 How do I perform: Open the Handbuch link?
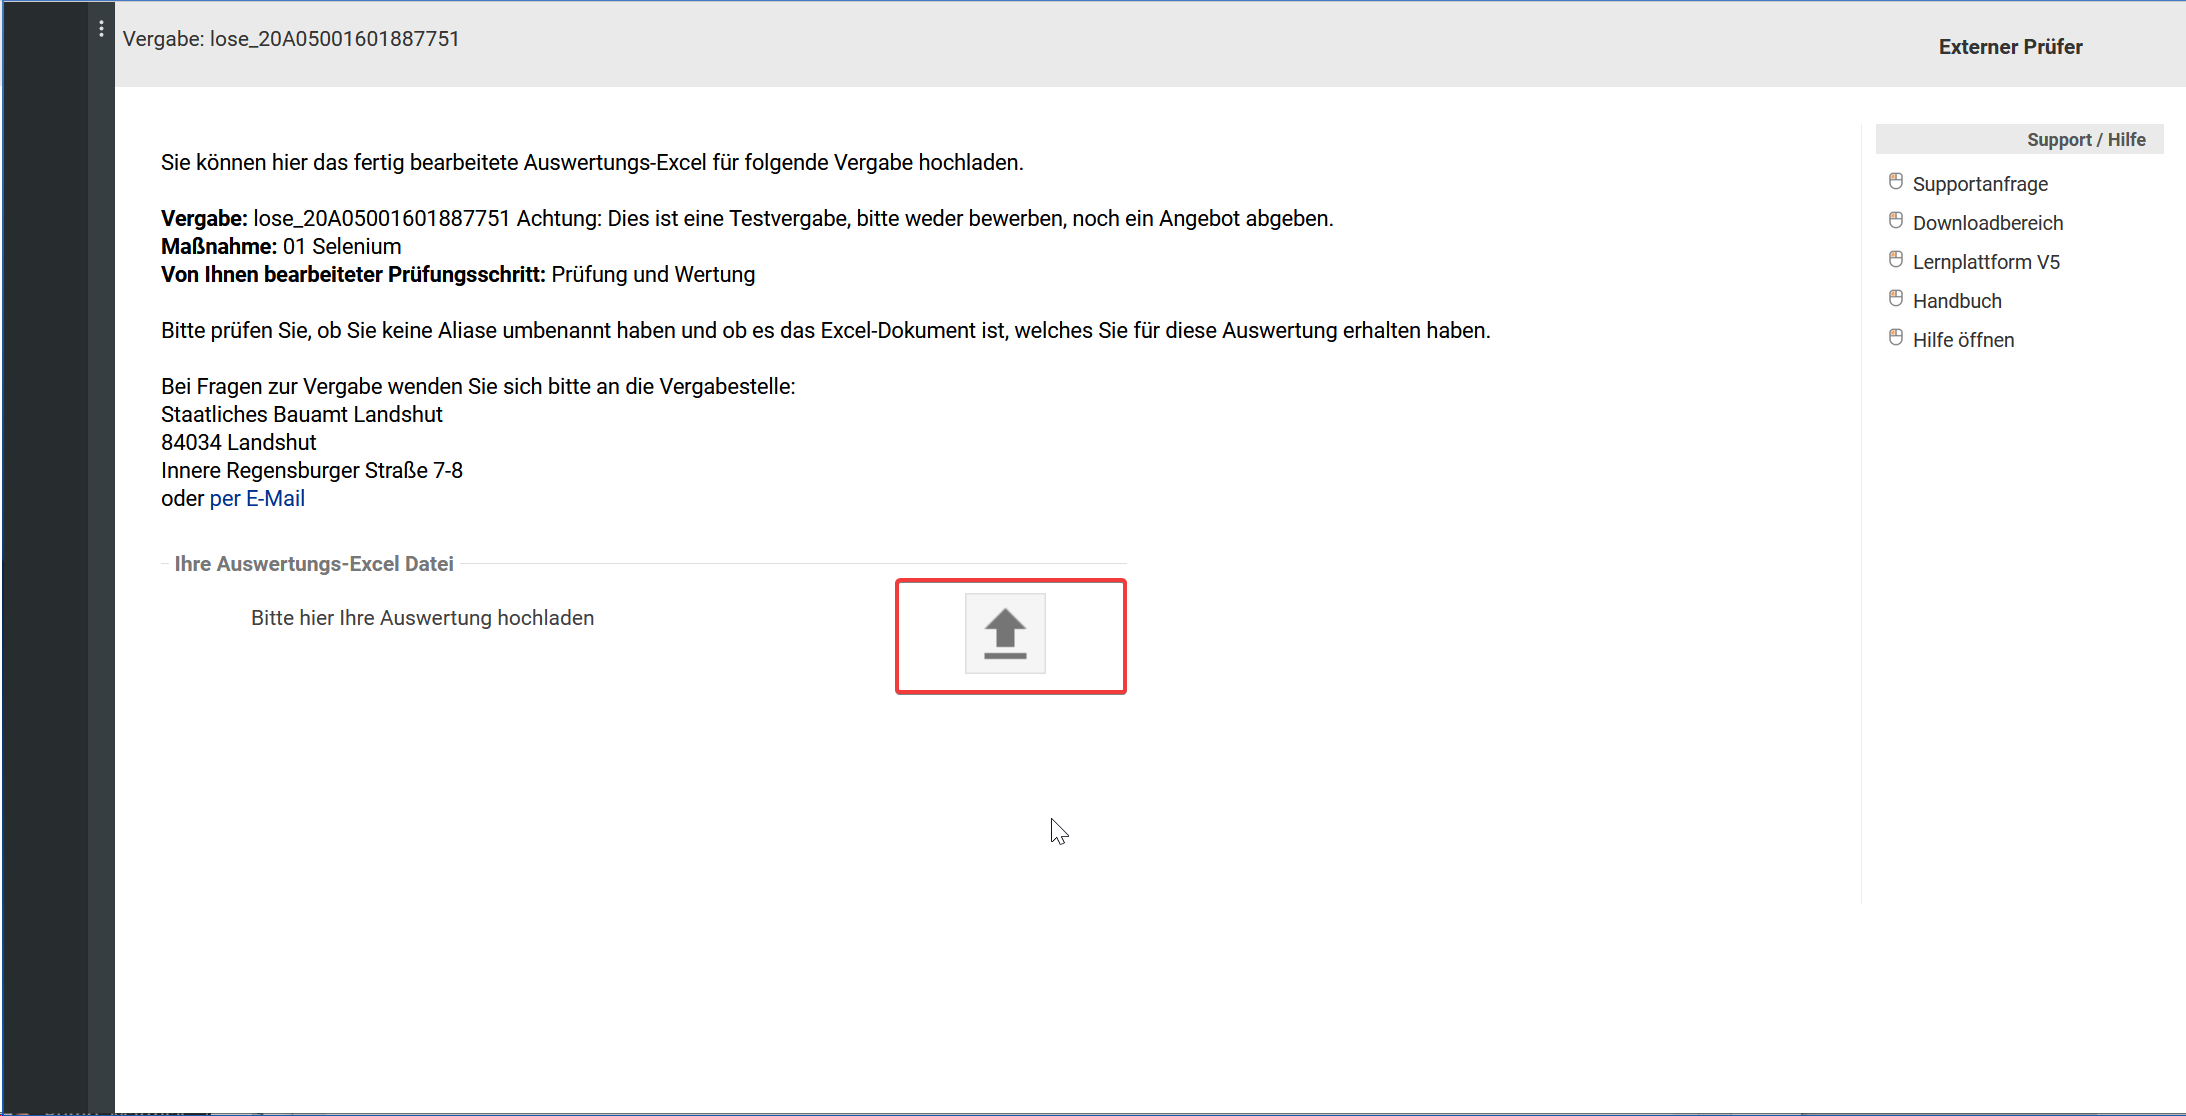click(x=1956, y=301)
